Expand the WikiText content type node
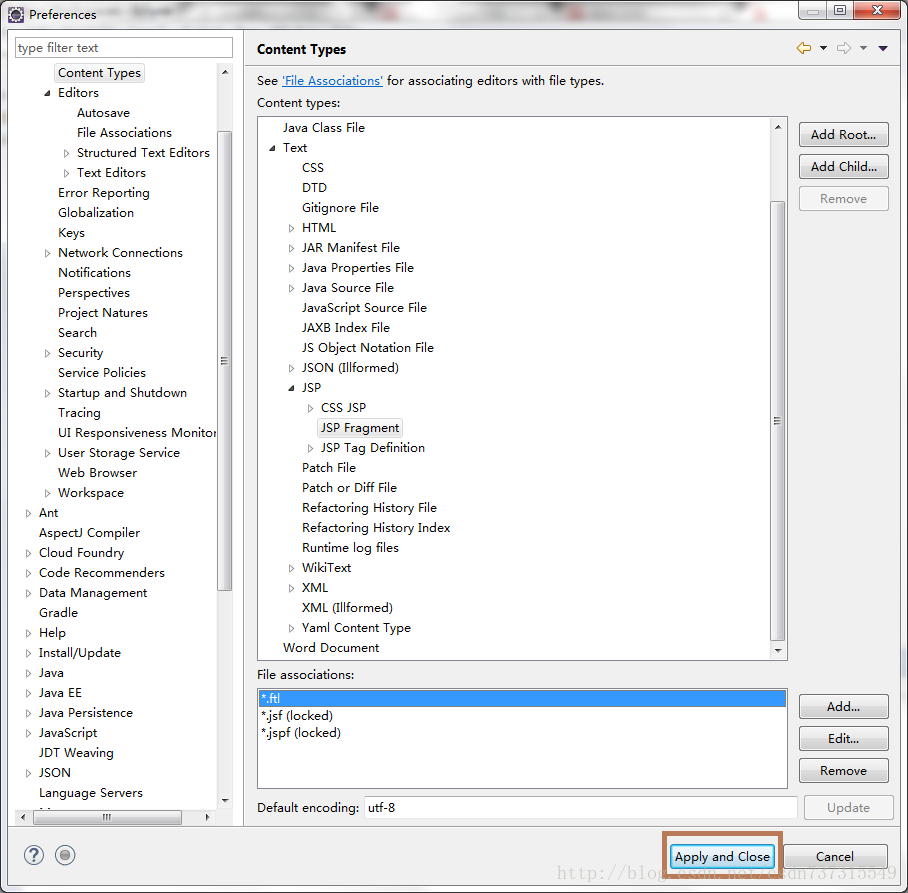The width and height of the screenshot is (908, 893). [291, 569]
